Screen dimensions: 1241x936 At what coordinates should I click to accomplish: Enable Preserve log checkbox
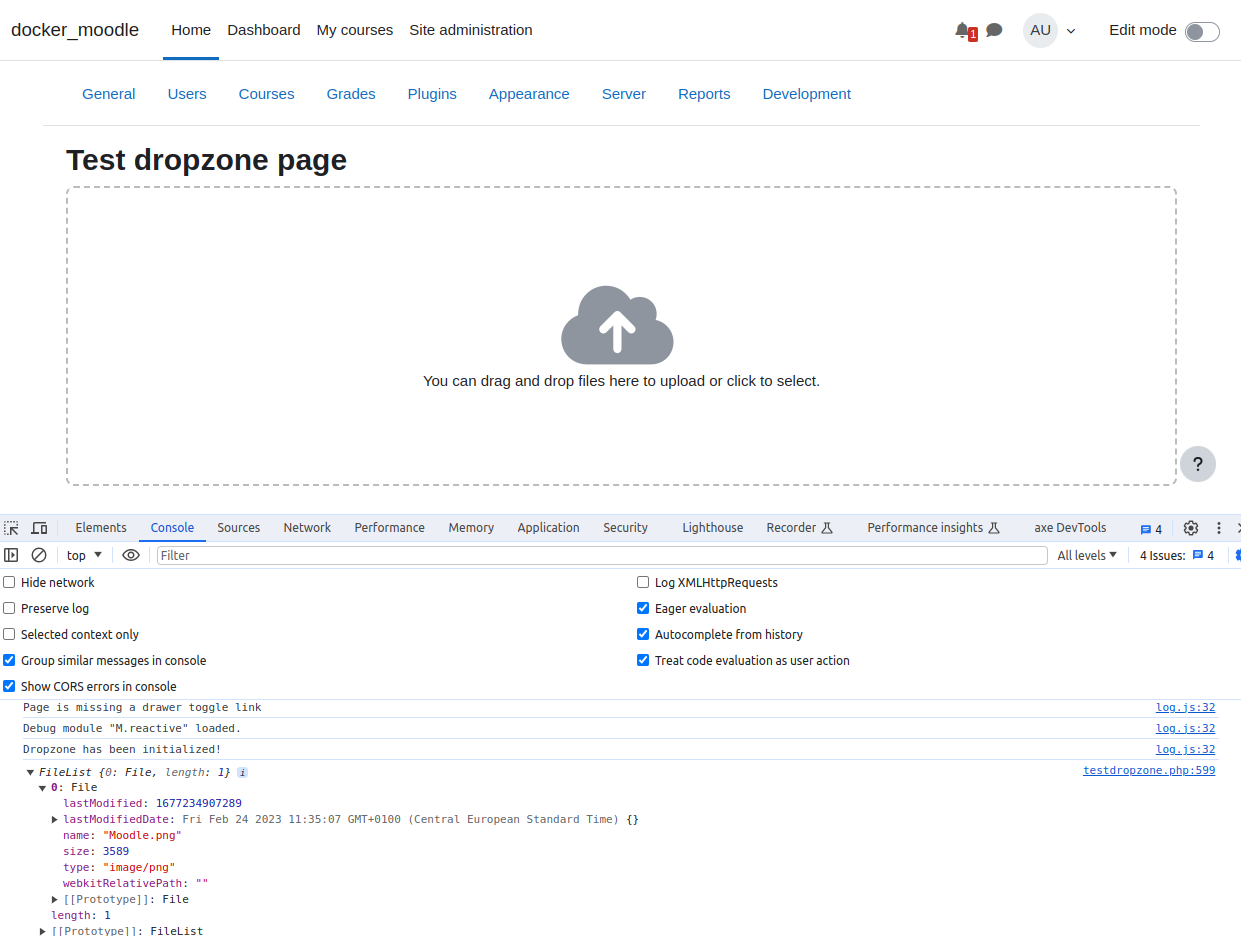coord(9,608)
